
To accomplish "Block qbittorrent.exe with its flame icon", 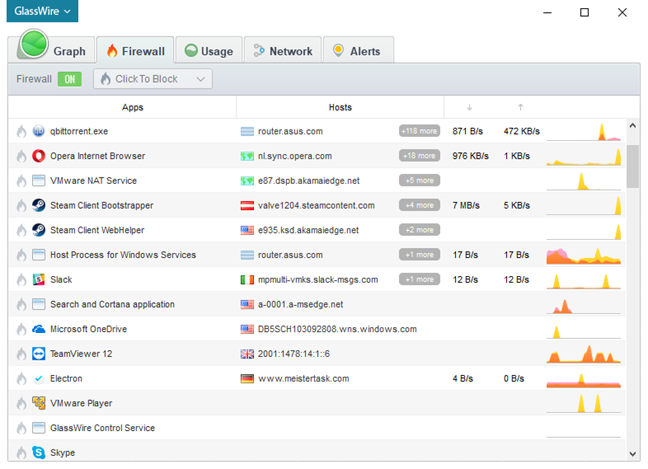I will [x=21, y=131].
